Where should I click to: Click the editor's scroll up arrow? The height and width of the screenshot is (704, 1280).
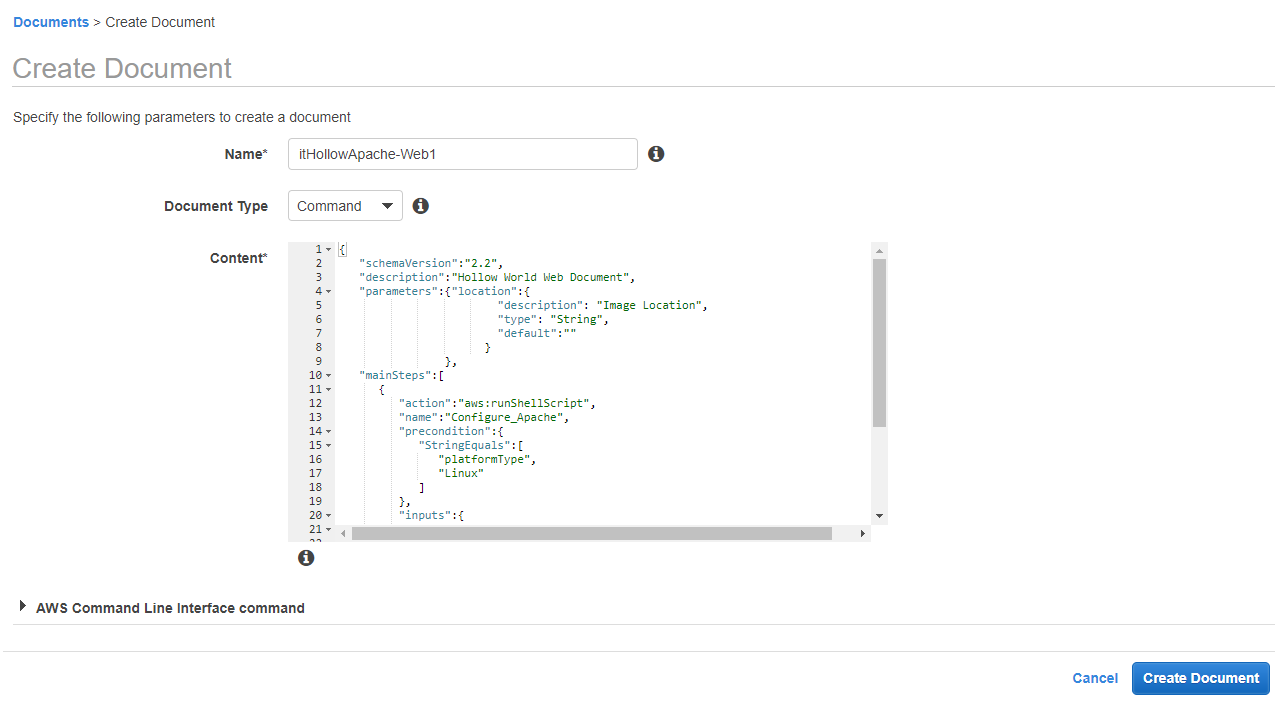click(879, 251)
